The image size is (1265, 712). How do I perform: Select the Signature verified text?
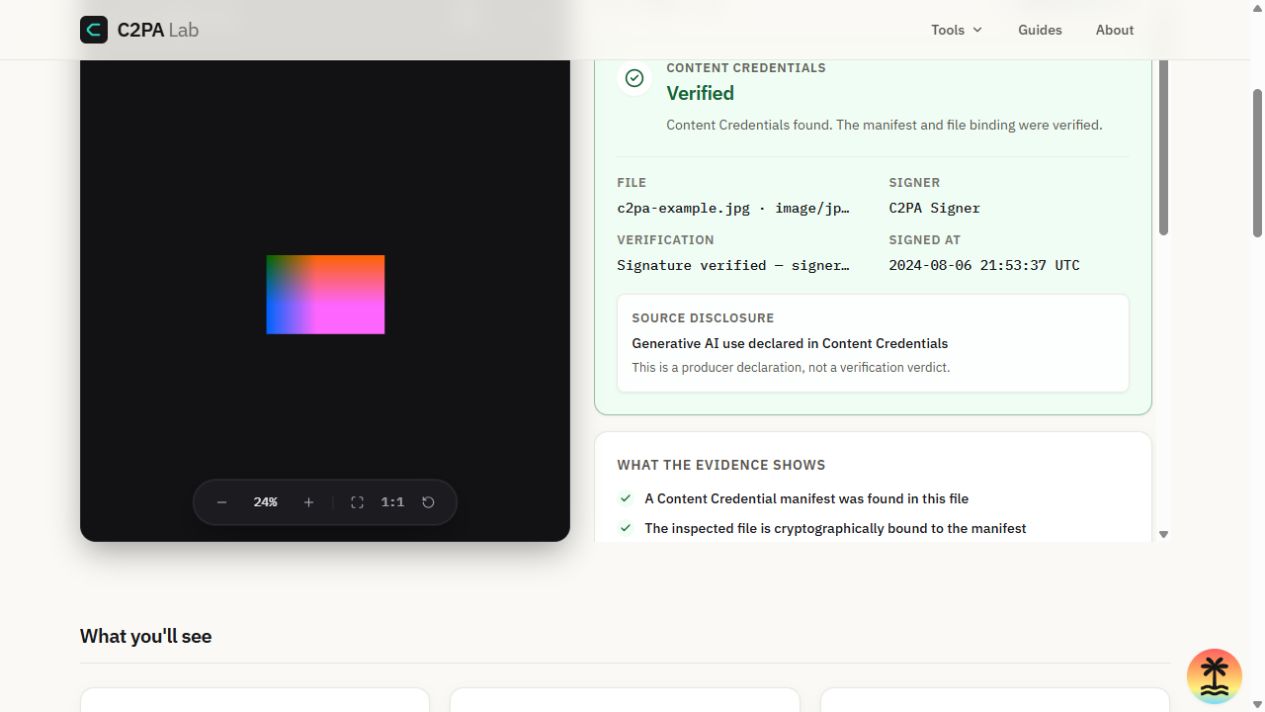(x=733, y=265)
